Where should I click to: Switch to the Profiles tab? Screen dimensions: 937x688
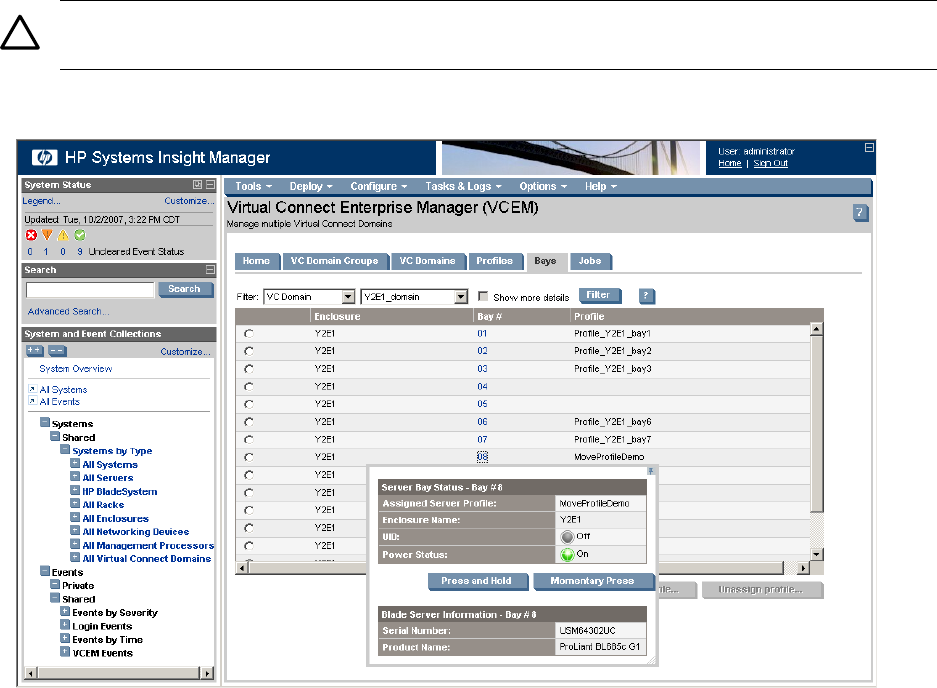494,261
